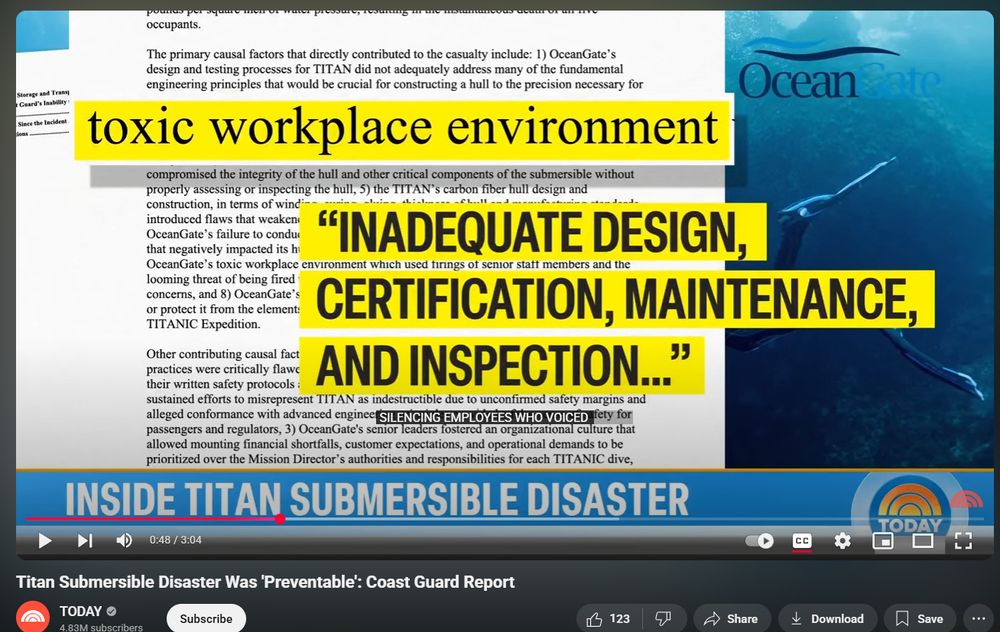This screenshot has height=632, width=1000.
Task: Toggle the autoplay switch
Action: click(759, 541)
